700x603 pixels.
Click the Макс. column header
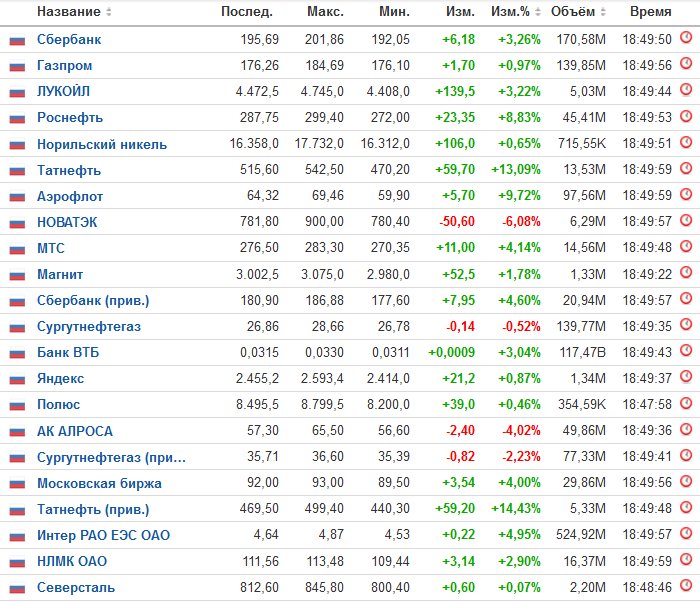[325, 12]
